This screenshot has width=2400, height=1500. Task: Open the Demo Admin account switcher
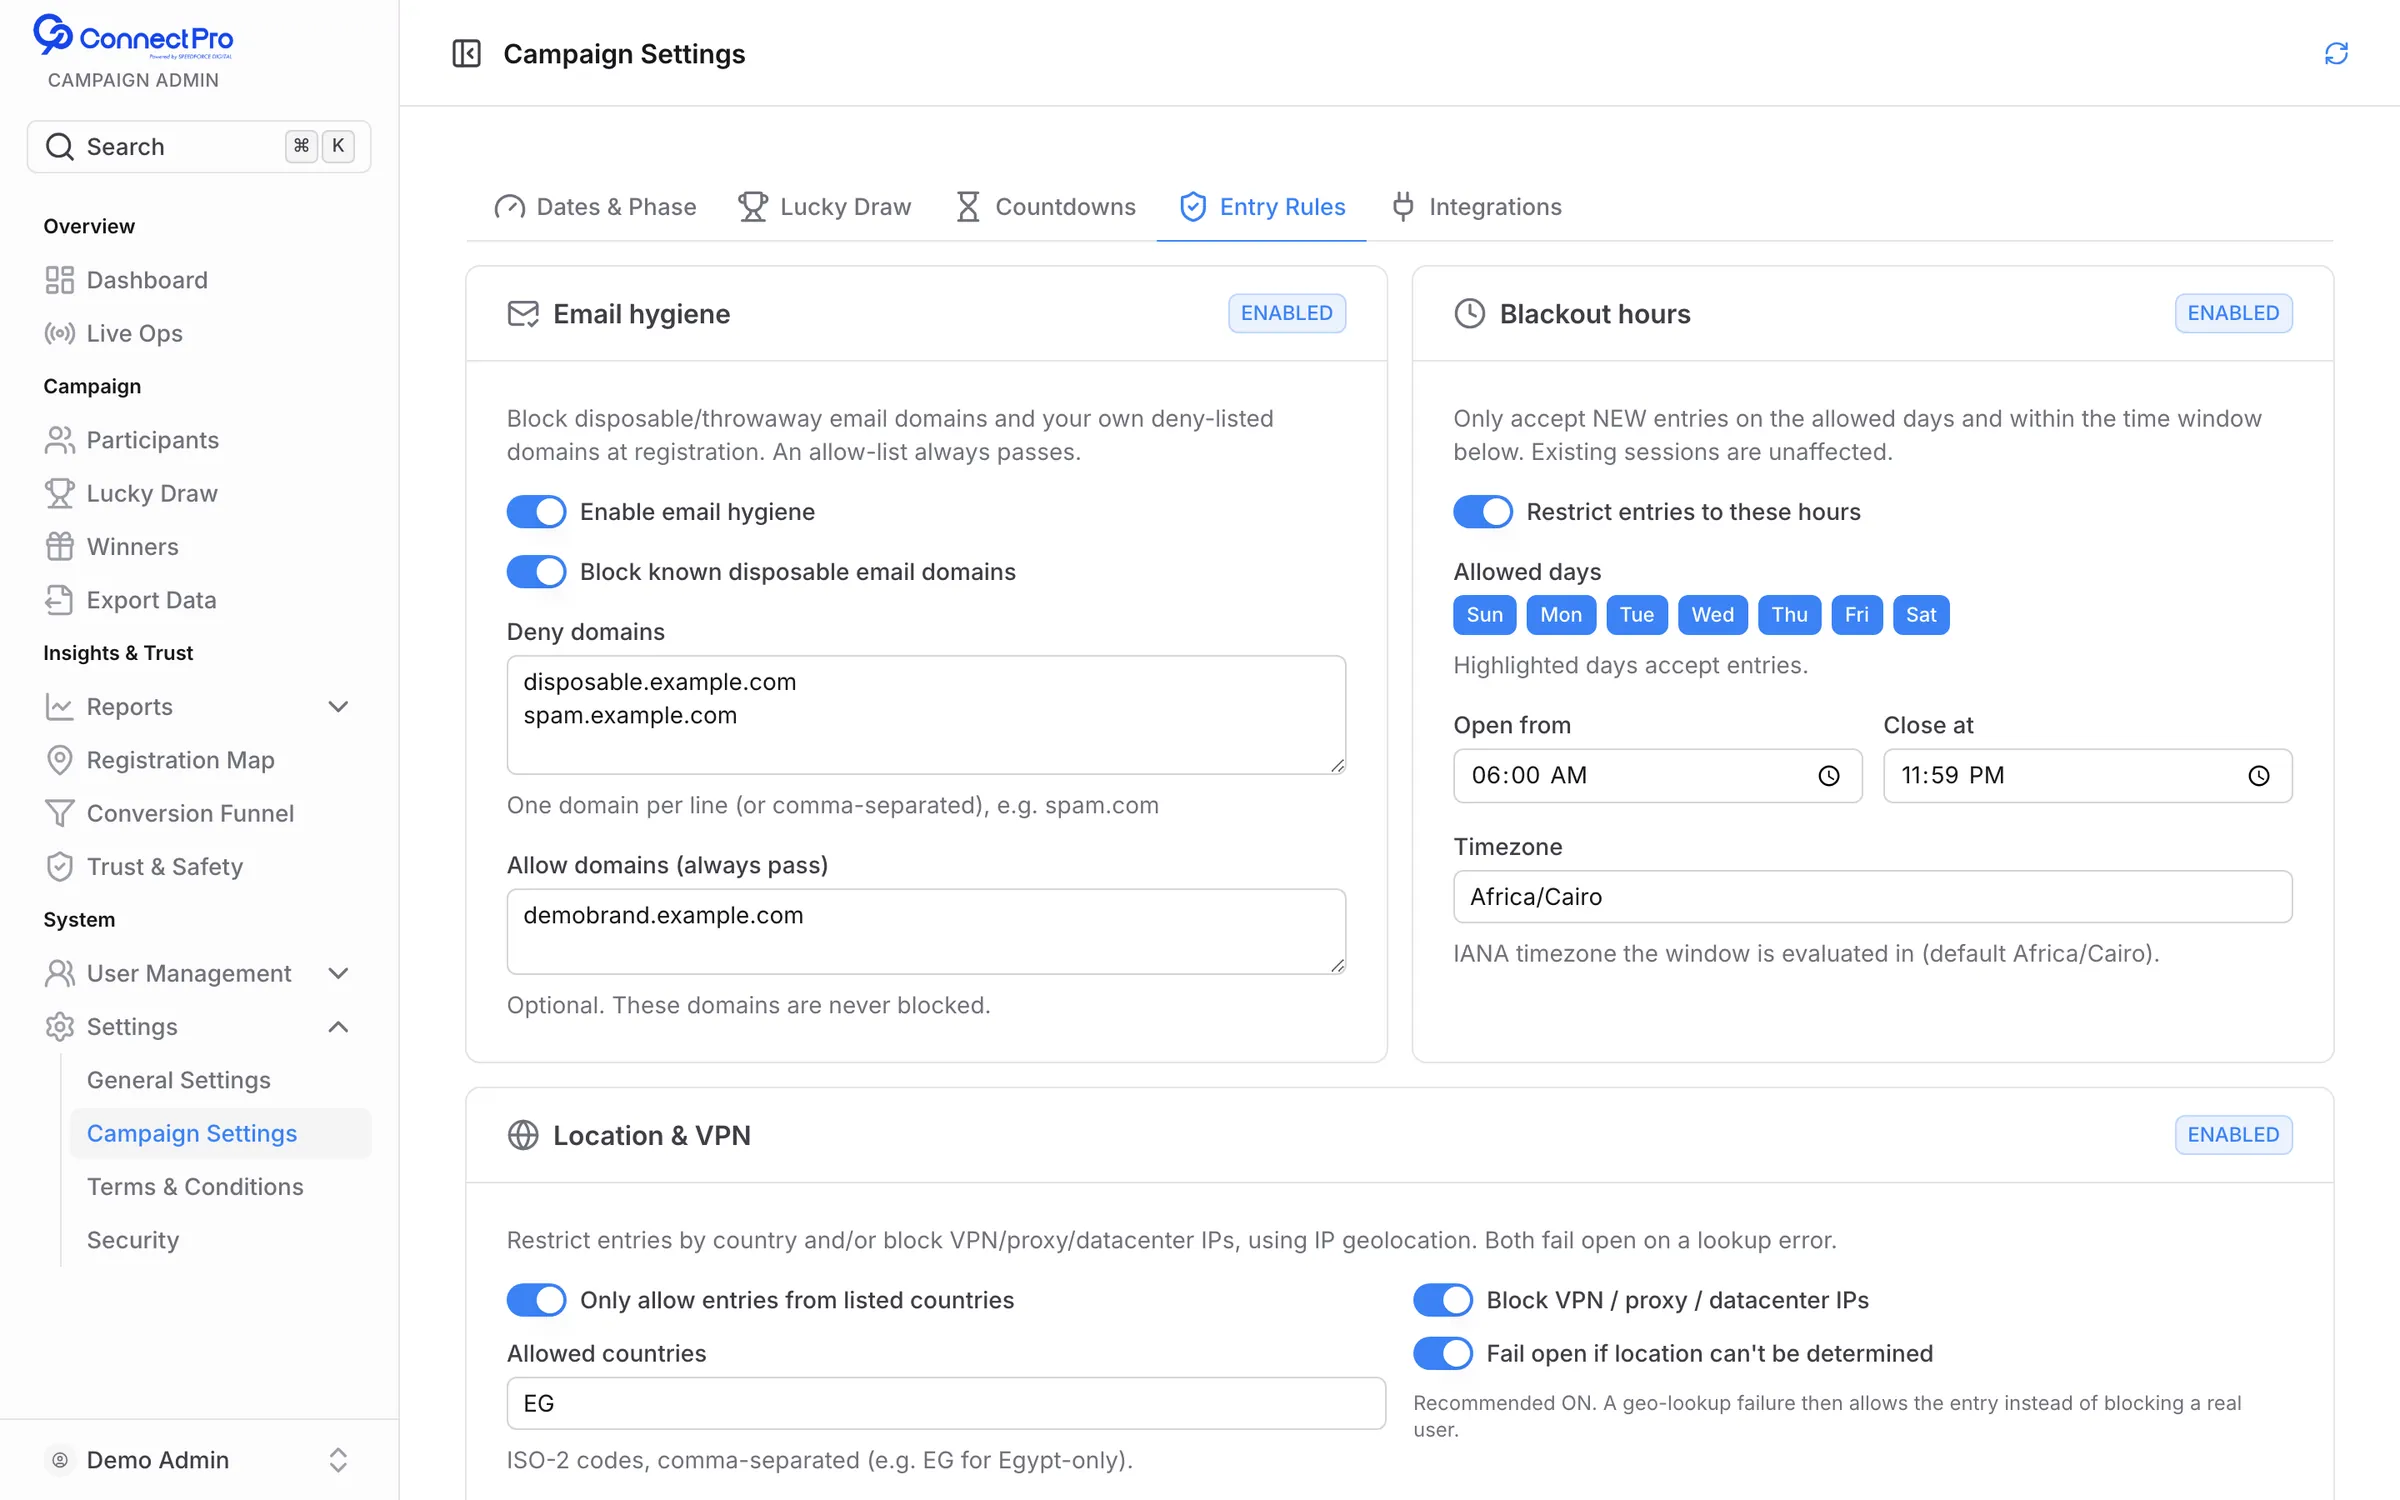coord(199,1460)
